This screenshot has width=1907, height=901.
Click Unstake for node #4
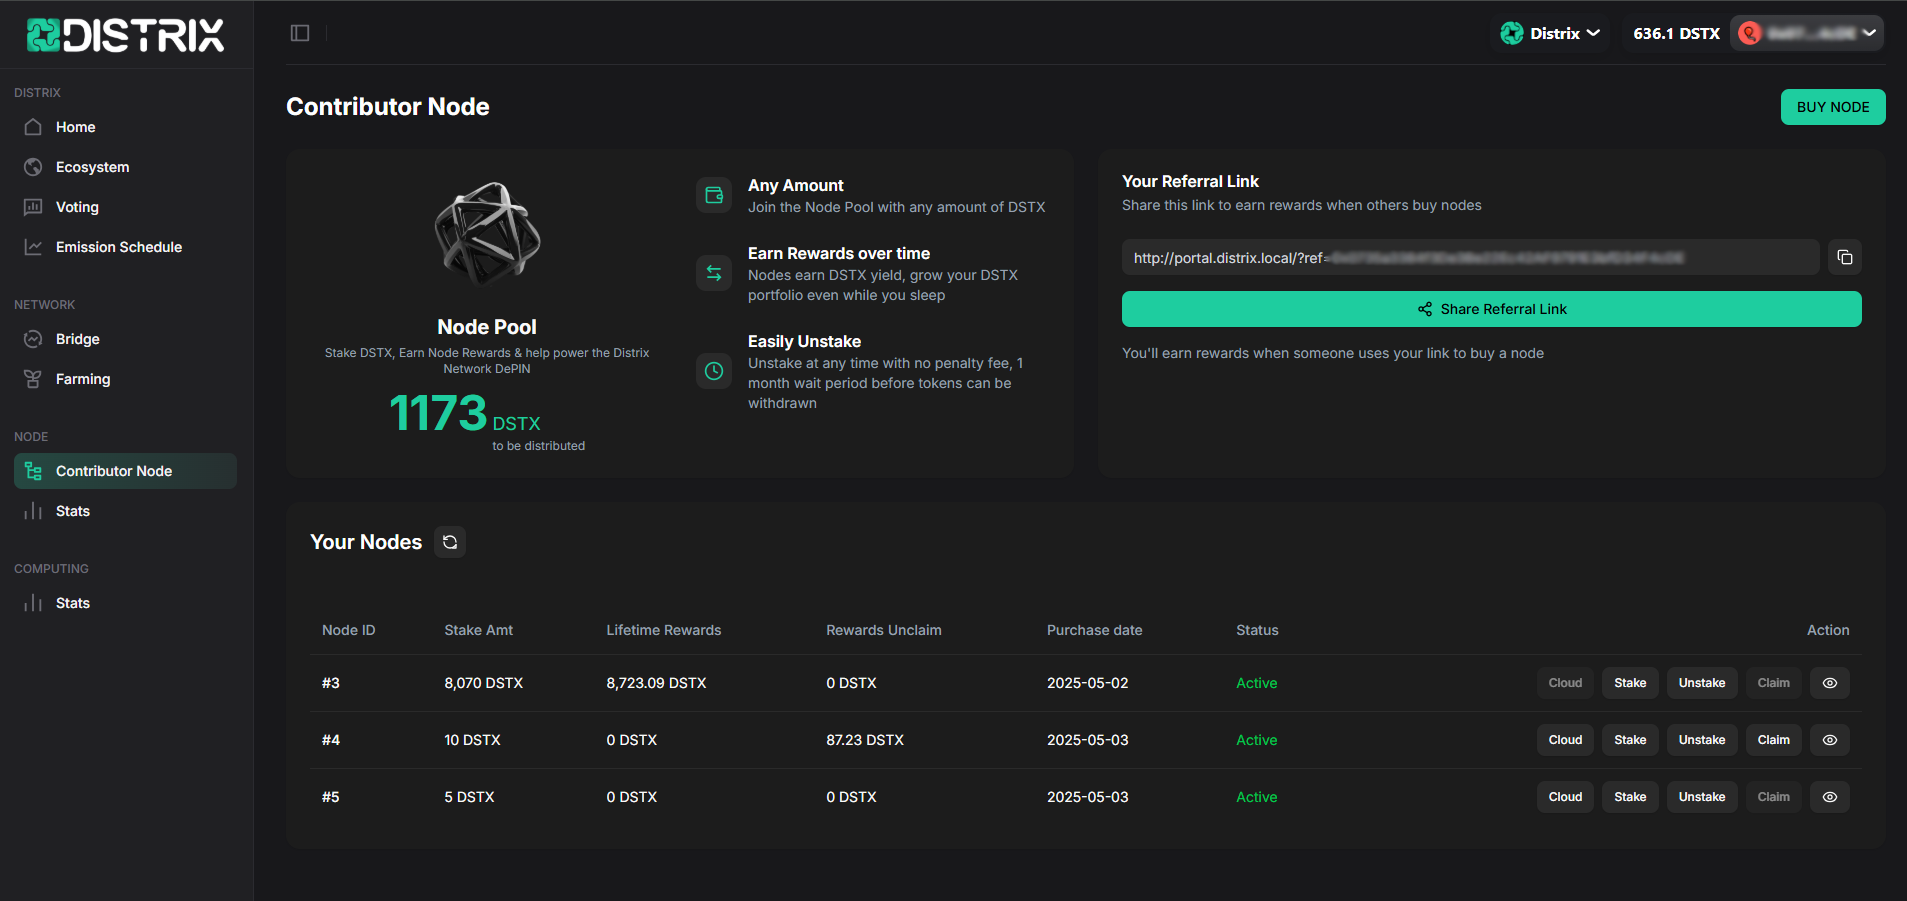tap(1702, 740)
